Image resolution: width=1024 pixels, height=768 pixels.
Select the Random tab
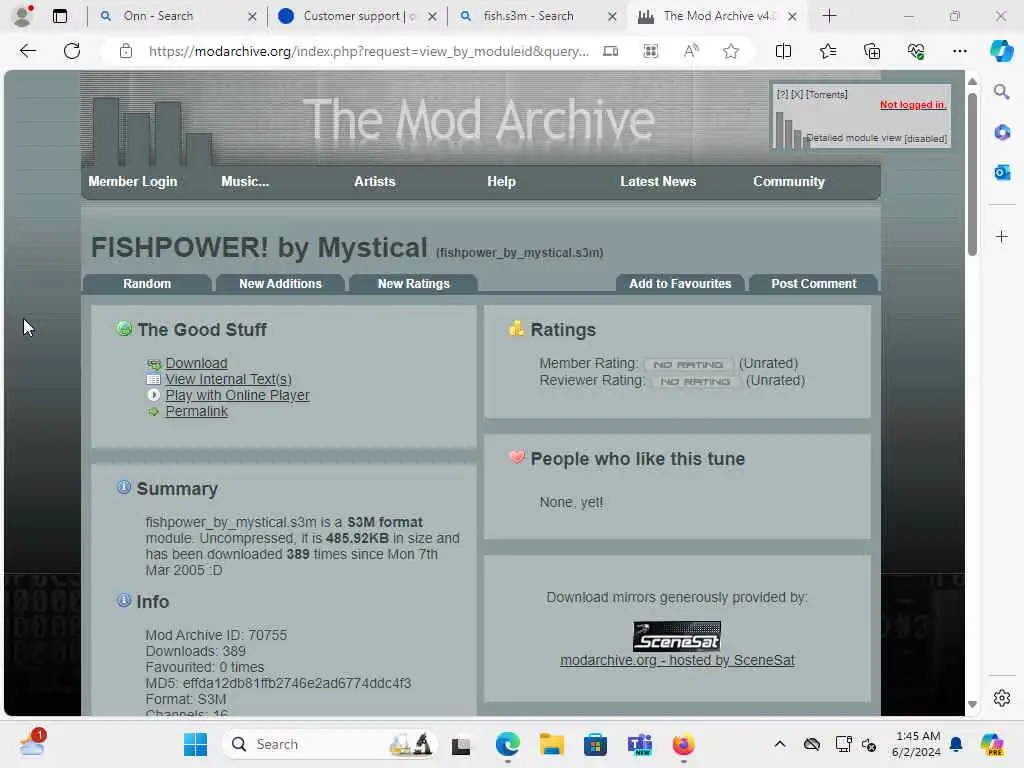tap(147, 283)
